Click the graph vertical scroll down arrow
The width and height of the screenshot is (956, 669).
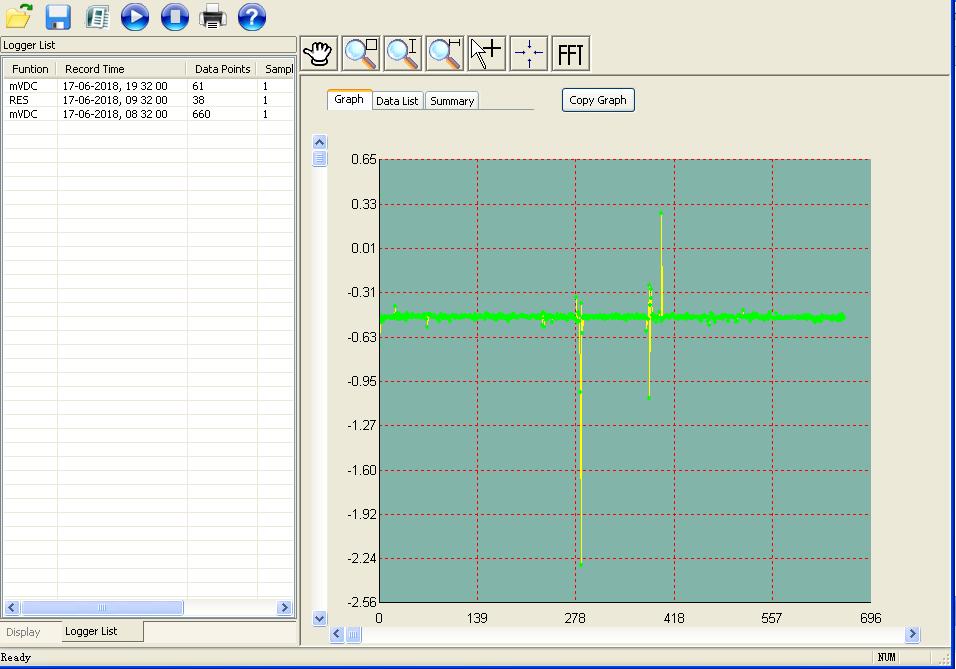pyautogui.click(x=319, y=618)
